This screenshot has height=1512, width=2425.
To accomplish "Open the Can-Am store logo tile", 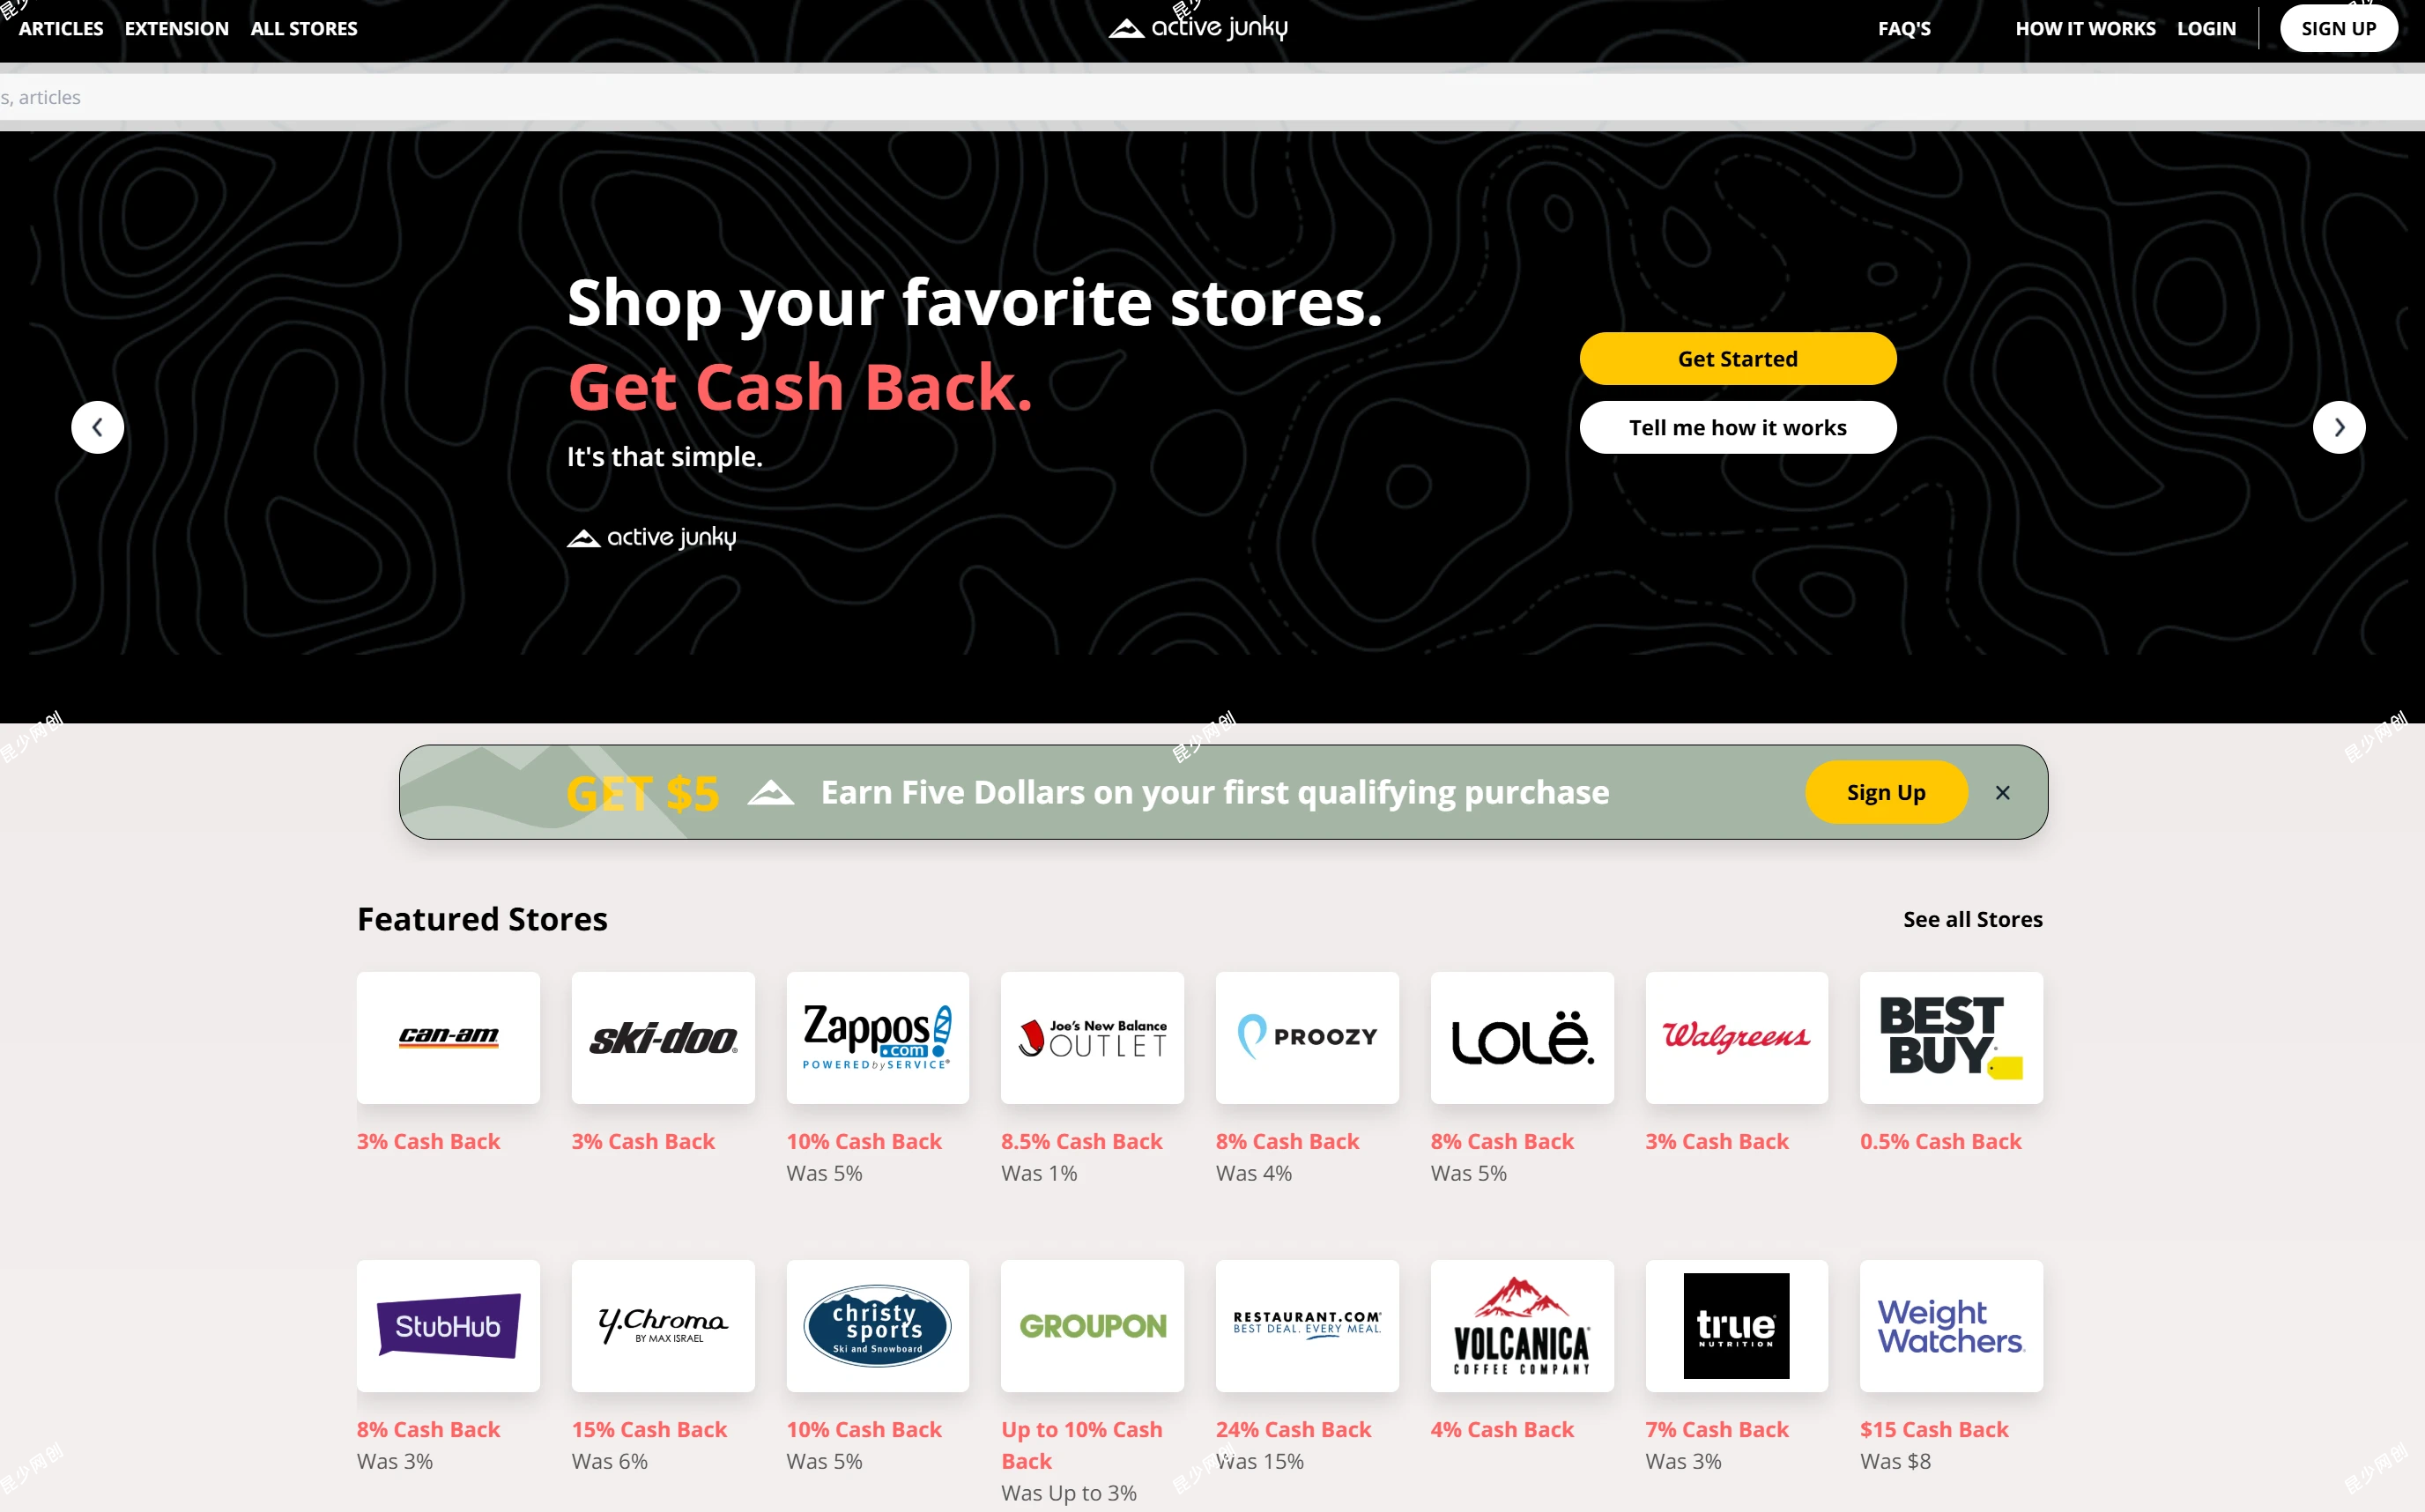I will click(448, 1037).
